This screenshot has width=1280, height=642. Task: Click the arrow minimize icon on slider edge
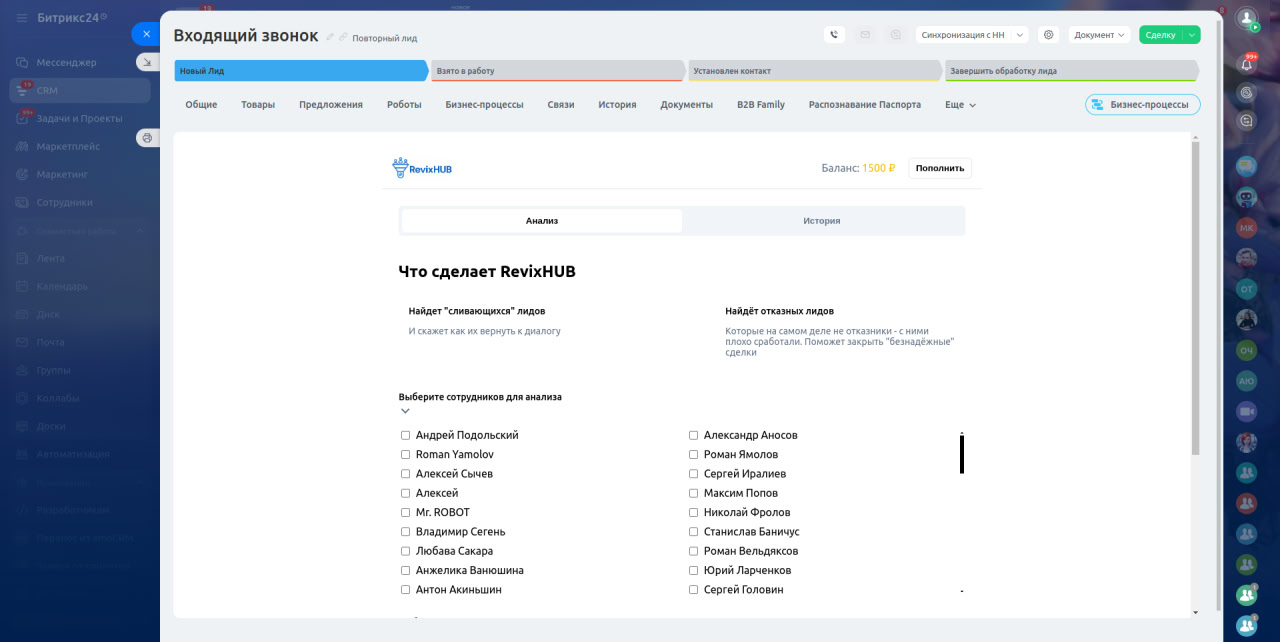coord(146,62)
